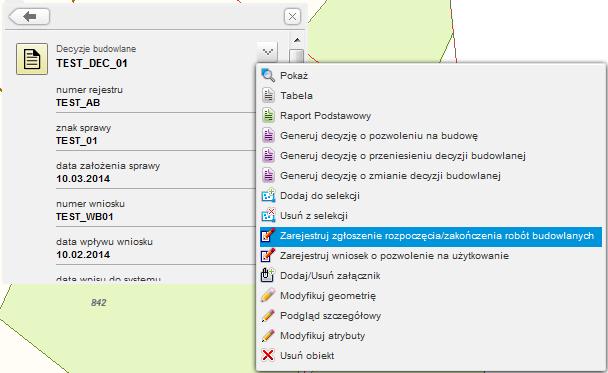Viewport: 608px width, 373px height.
Task: Click the Decyzje budowlane document icon
Action: [32, 59]
